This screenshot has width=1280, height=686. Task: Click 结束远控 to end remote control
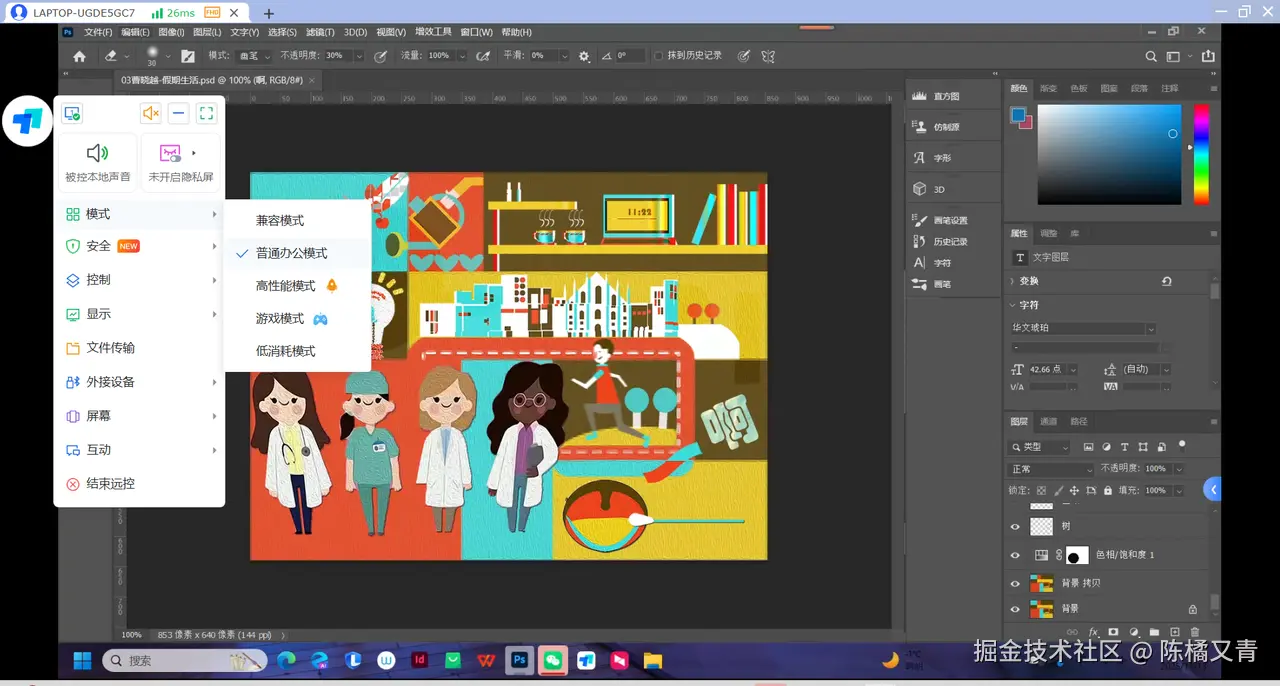[x=110, y=484]
